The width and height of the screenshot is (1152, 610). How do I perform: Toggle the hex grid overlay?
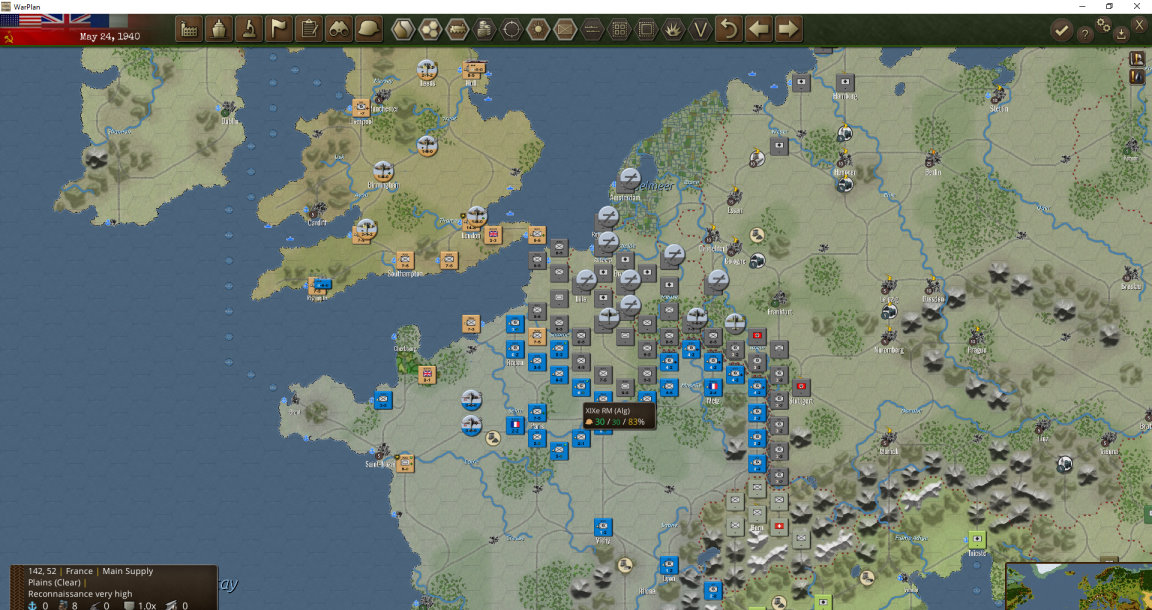pos(430,29)
